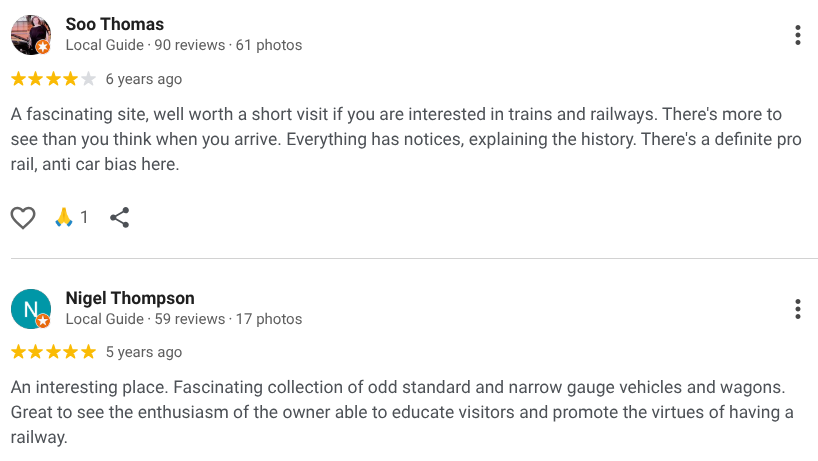Click the Local Guide badge on Soo Thomas's avatar
This screenshot has width=818, height=461.
(43, 47)
